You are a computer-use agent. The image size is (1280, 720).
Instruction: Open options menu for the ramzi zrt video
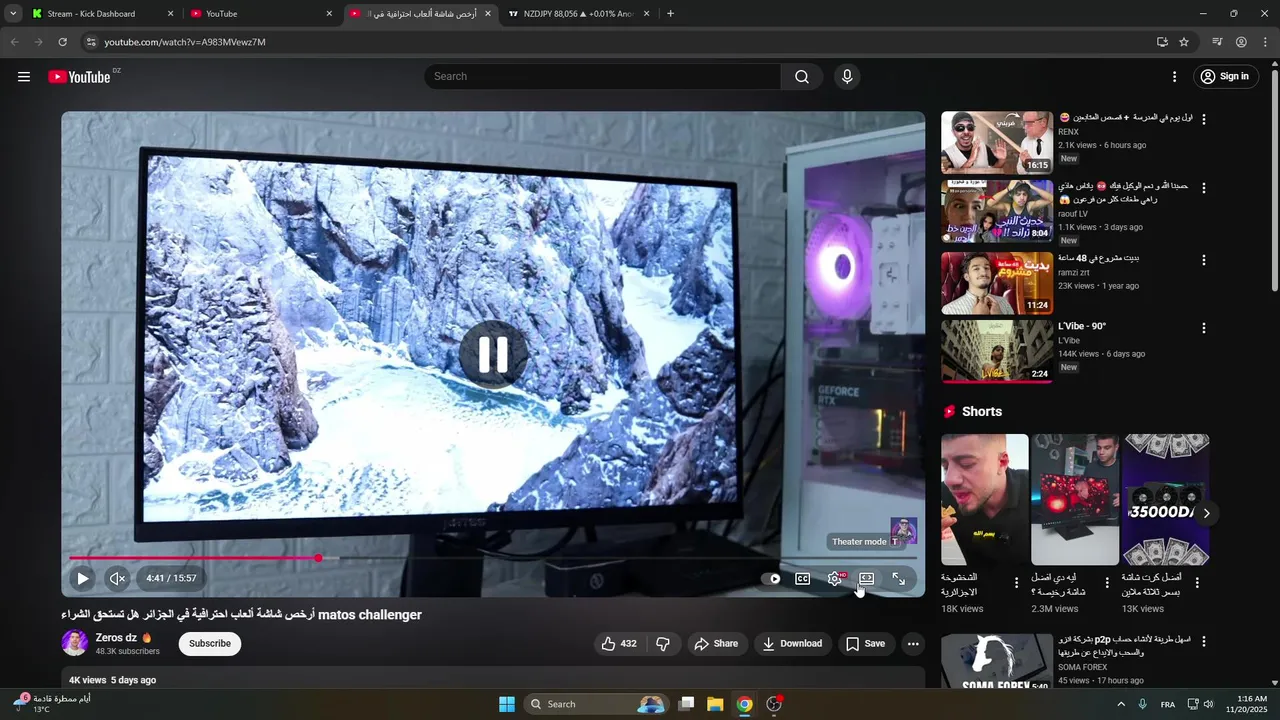1204,260
